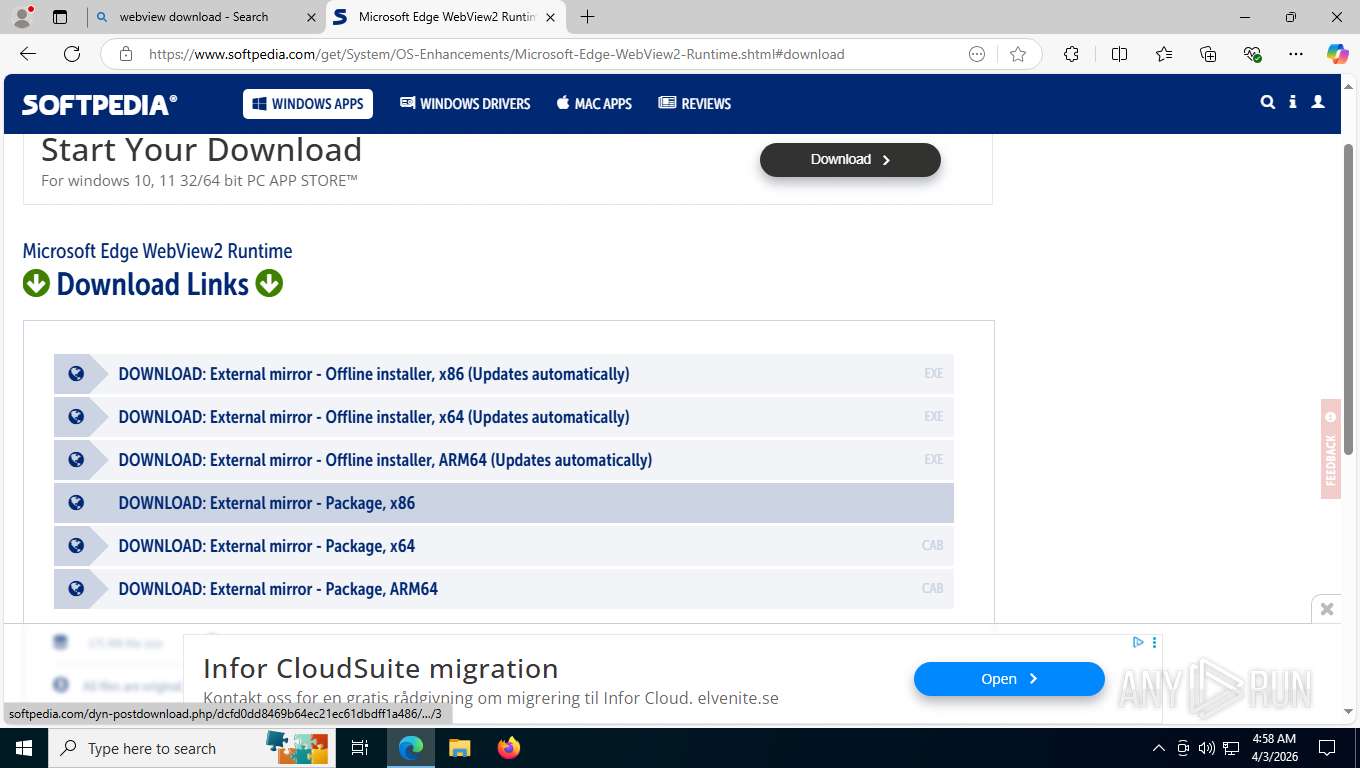Open Browser essentials heart icon
1360x768 pixels.
tap(1252, 54)
